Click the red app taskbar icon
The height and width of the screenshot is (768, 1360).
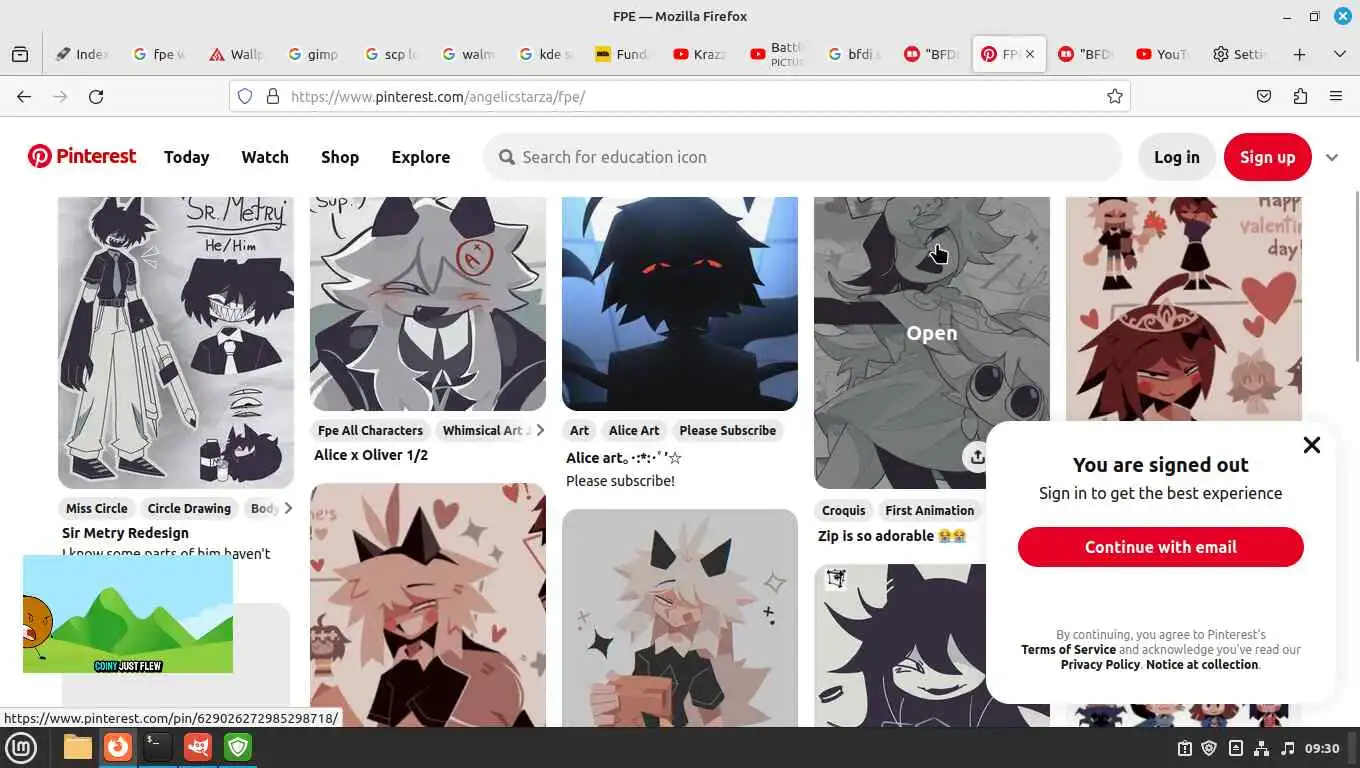click(198, 747)
